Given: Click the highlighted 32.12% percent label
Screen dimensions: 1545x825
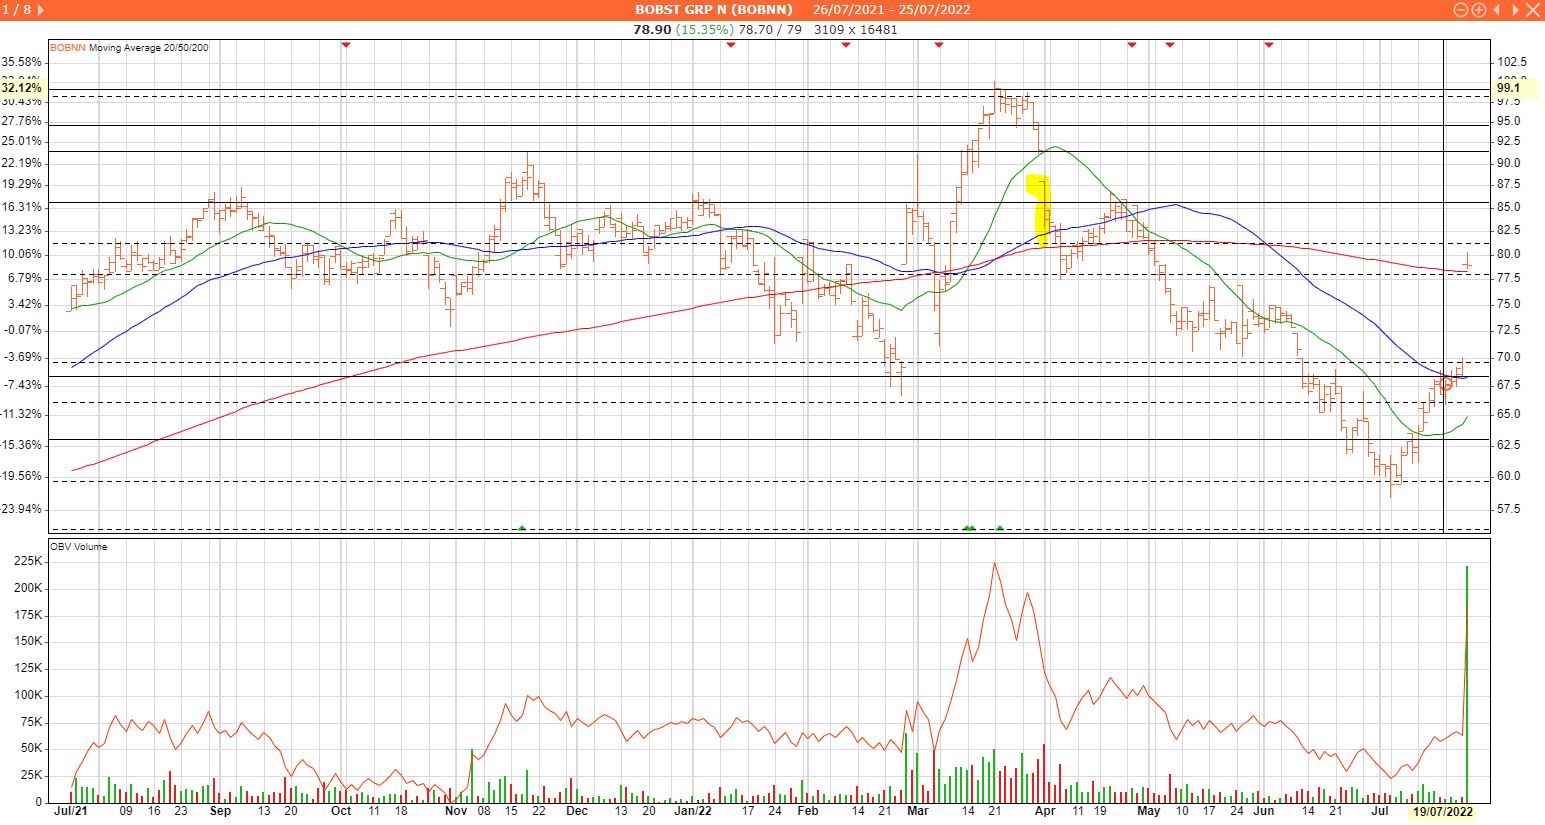Looking at the screenshot, I should (21, 88).
